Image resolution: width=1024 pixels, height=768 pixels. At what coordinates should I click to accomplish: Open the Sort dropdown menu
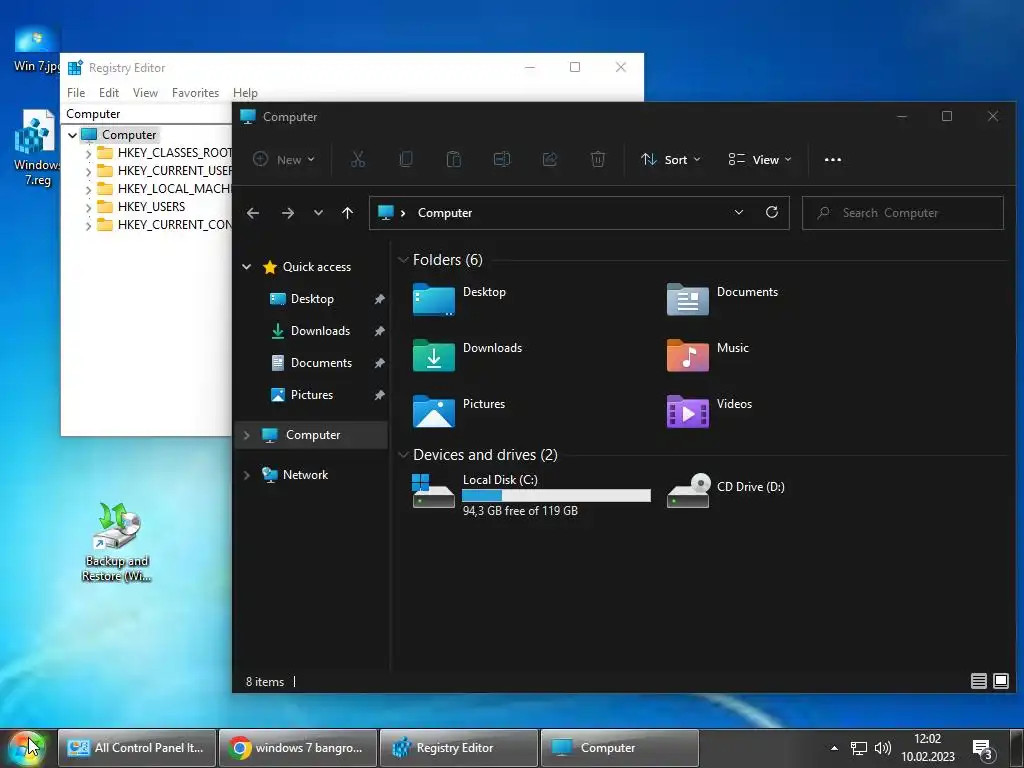coord(671,159)
